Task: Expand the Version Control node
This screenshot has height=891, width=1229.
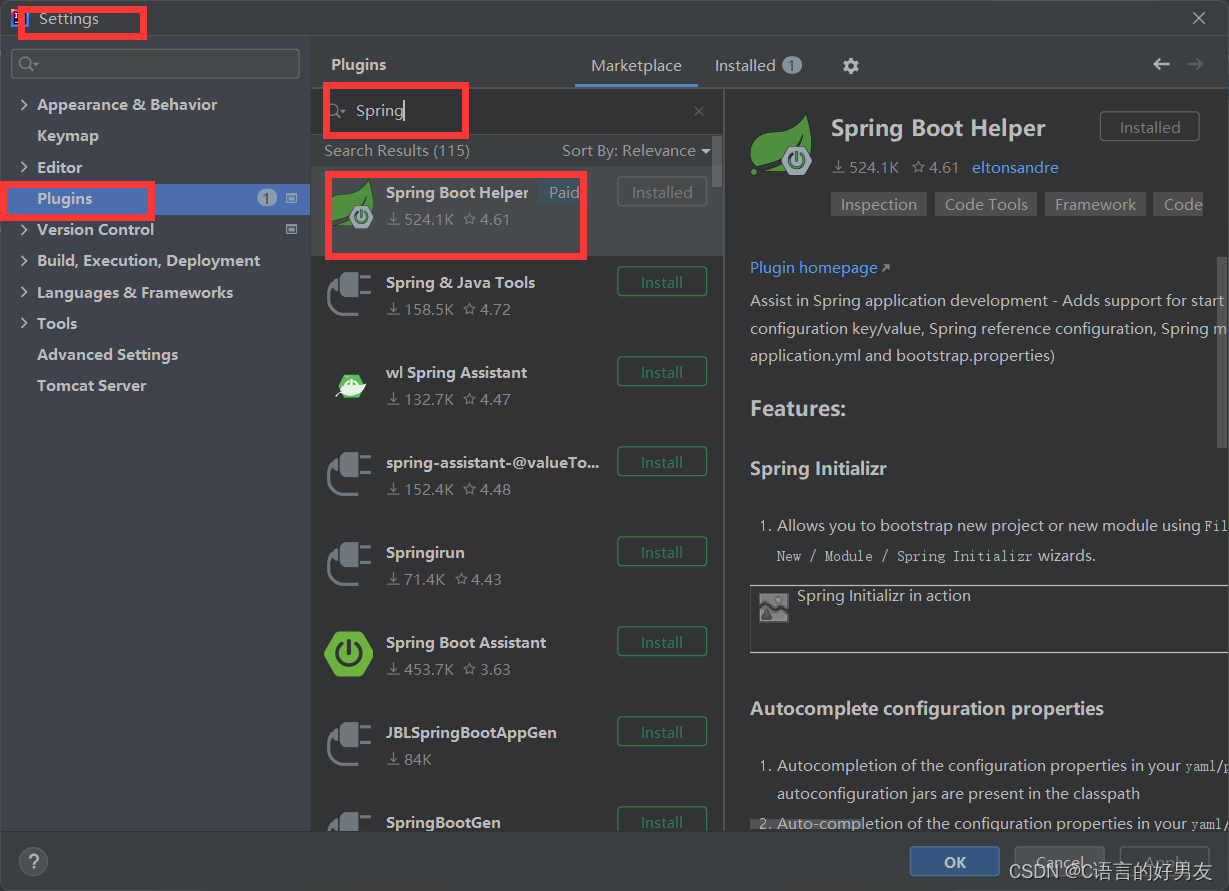Action: pyautogui.click(x=25, y=230)
